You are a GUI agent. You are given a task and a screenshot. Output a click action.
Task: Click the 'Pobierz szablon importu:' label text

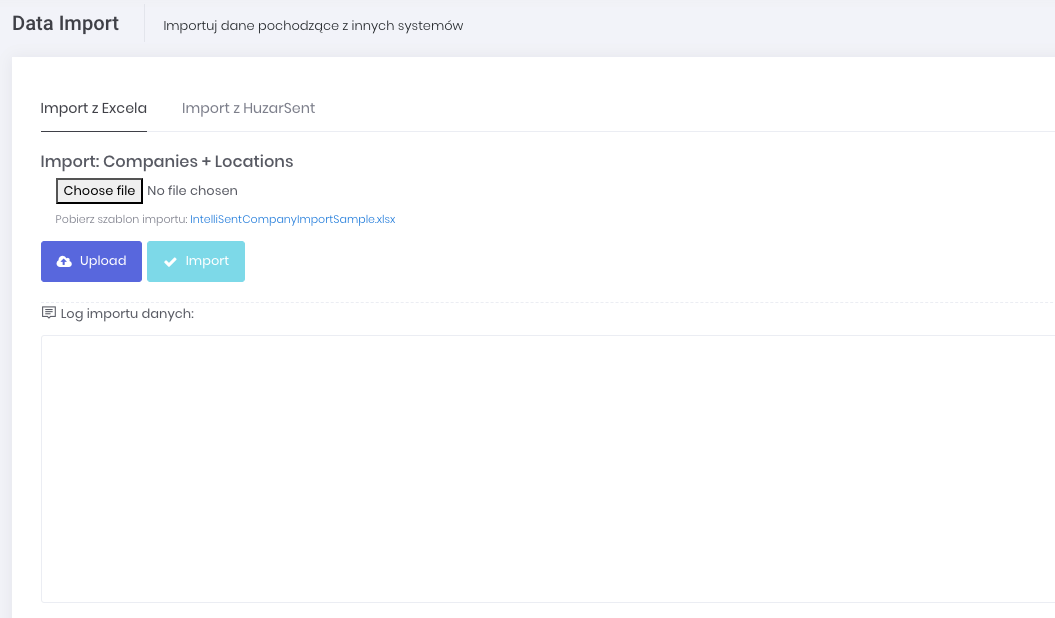coord(121,219)
